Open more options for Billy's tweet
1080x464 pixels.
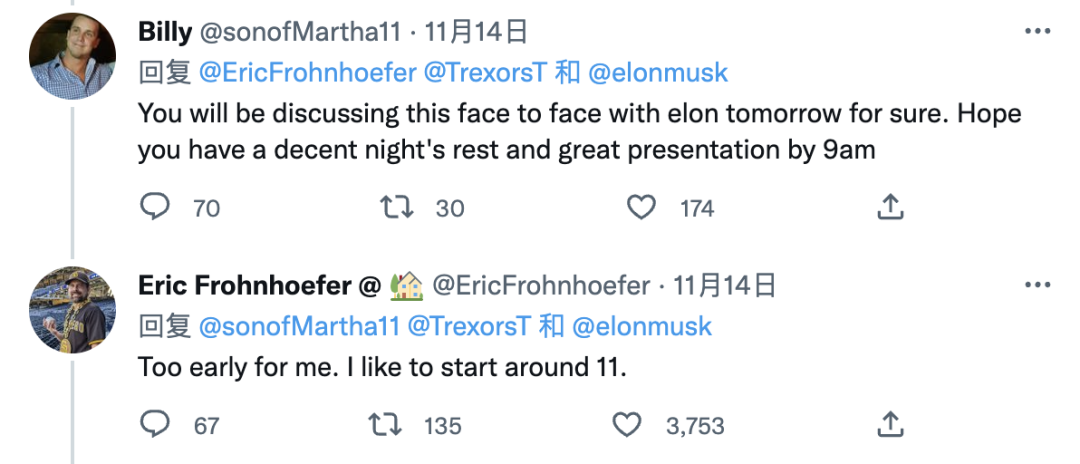point(1037,32)
